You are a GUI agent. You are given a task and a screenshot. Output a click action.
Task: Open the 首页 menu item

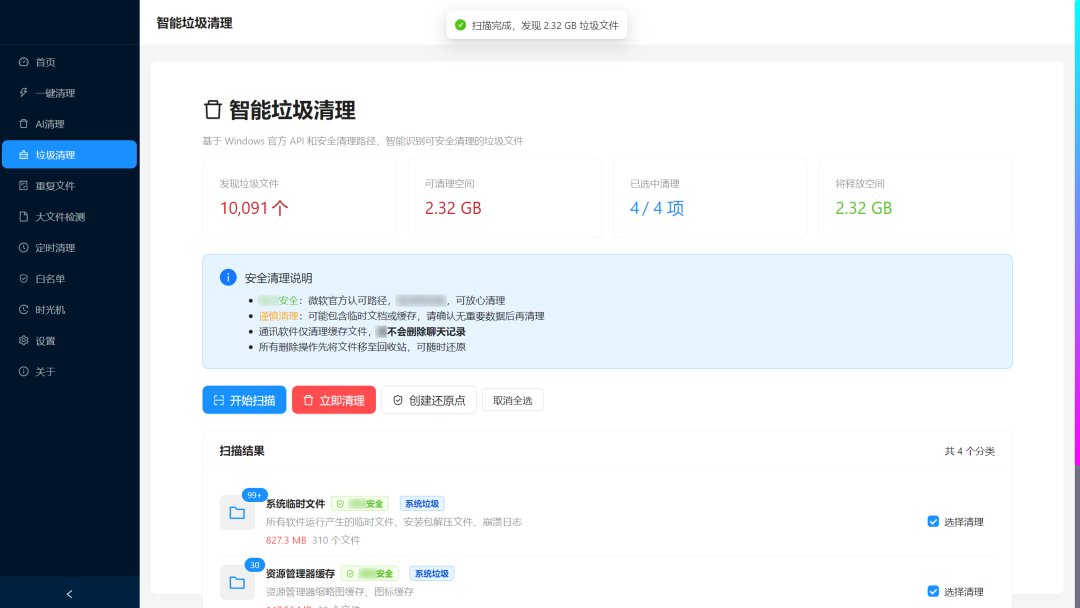pos(70,62)
